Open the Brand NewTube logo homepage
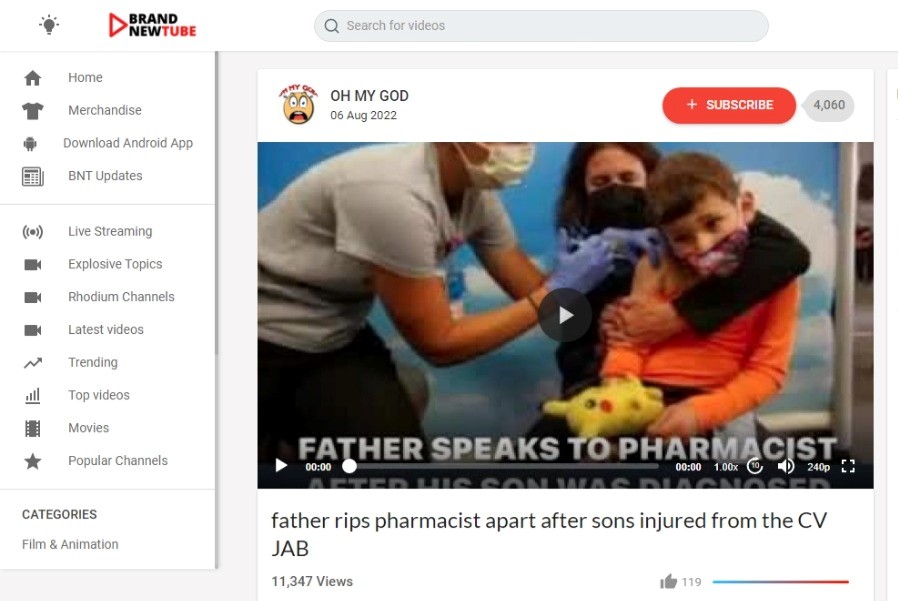 click(152, 25)
